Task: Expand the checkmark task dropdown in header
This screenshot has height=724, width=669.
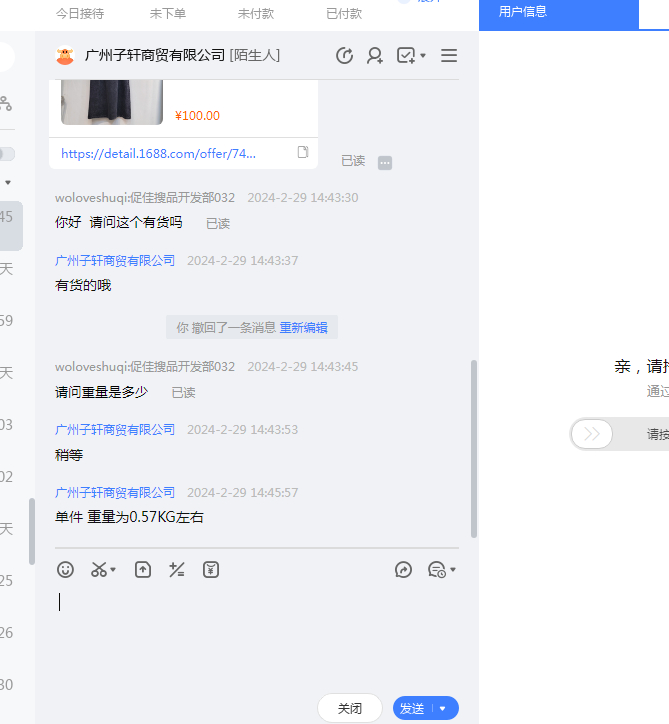Action: 422,56
